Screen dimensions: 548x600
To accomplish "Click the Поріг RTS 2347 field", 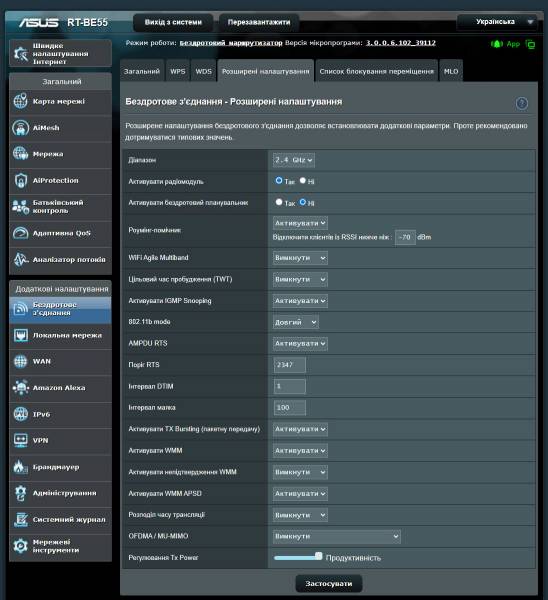I will pos(290,365).
